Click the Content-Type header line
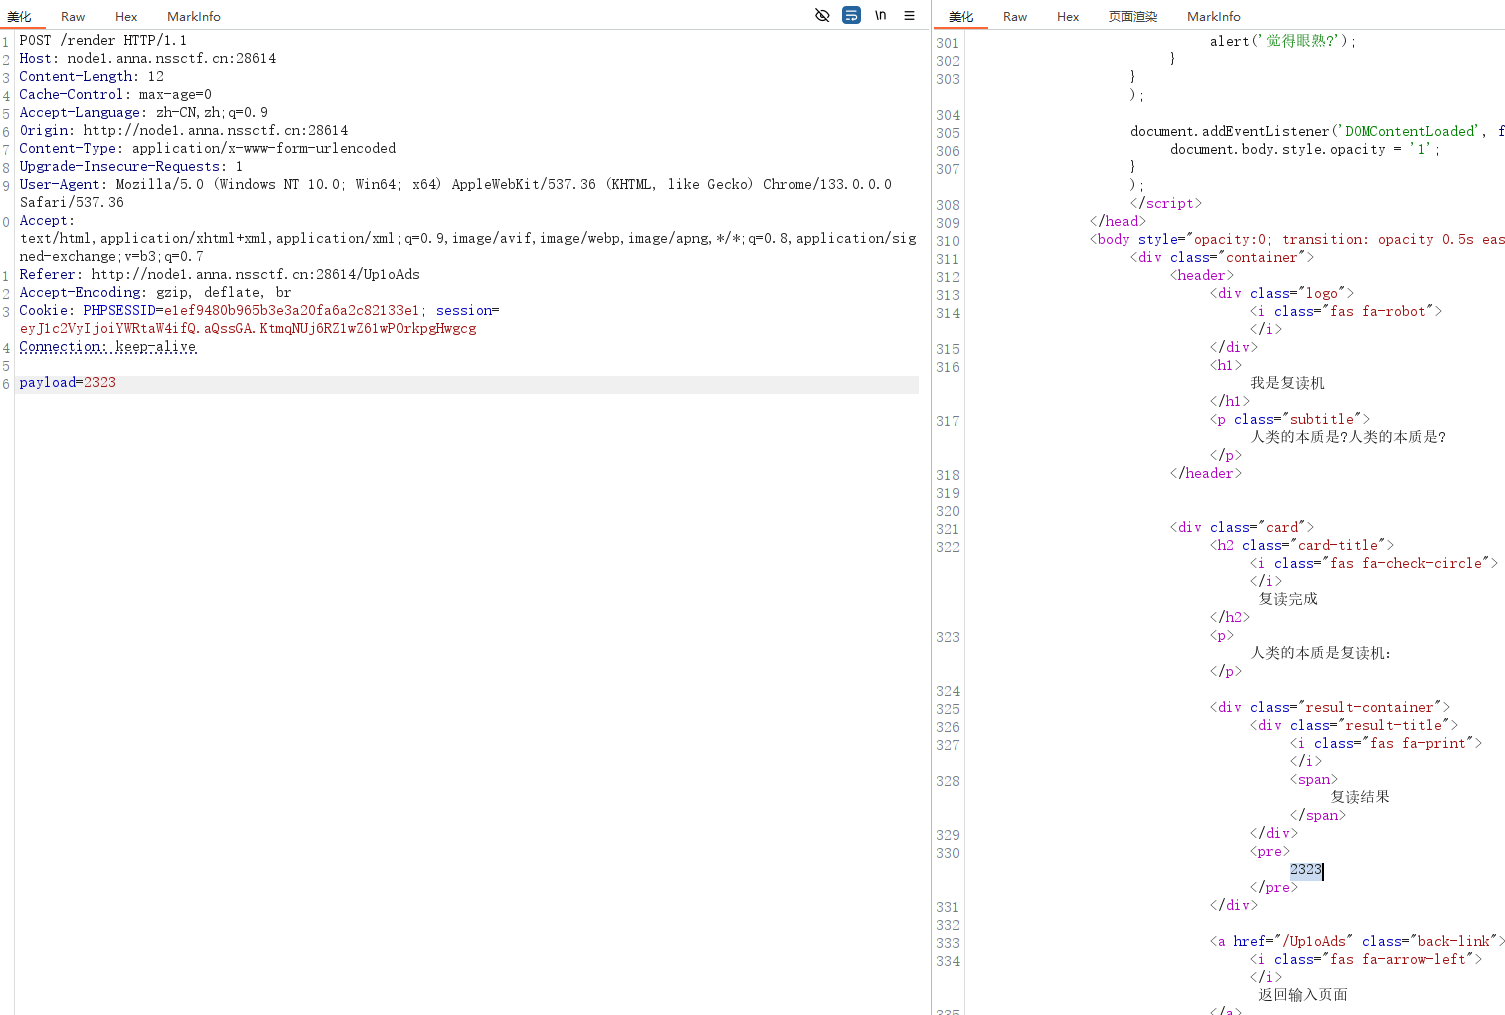1505x1015 pixels. [207, 149]
